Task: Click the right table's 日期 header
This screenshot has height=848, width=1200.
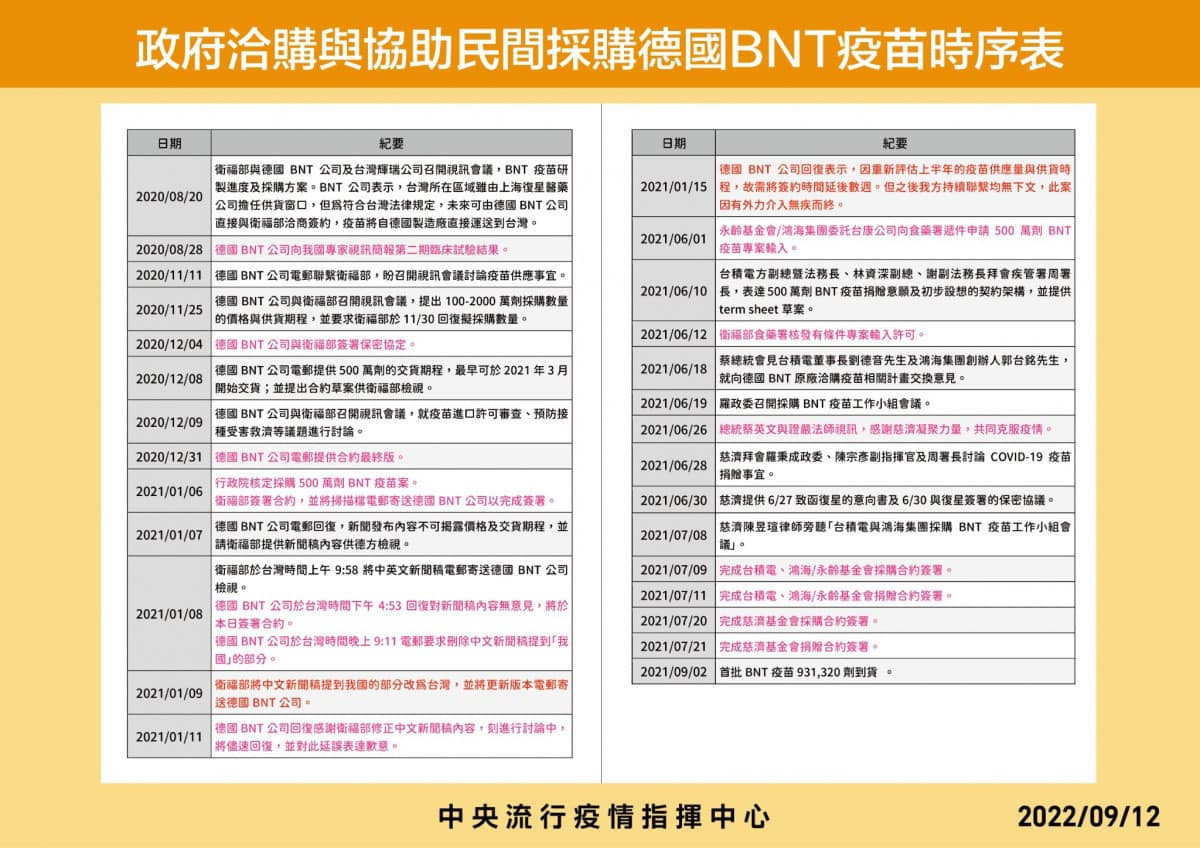Action: 673,143
